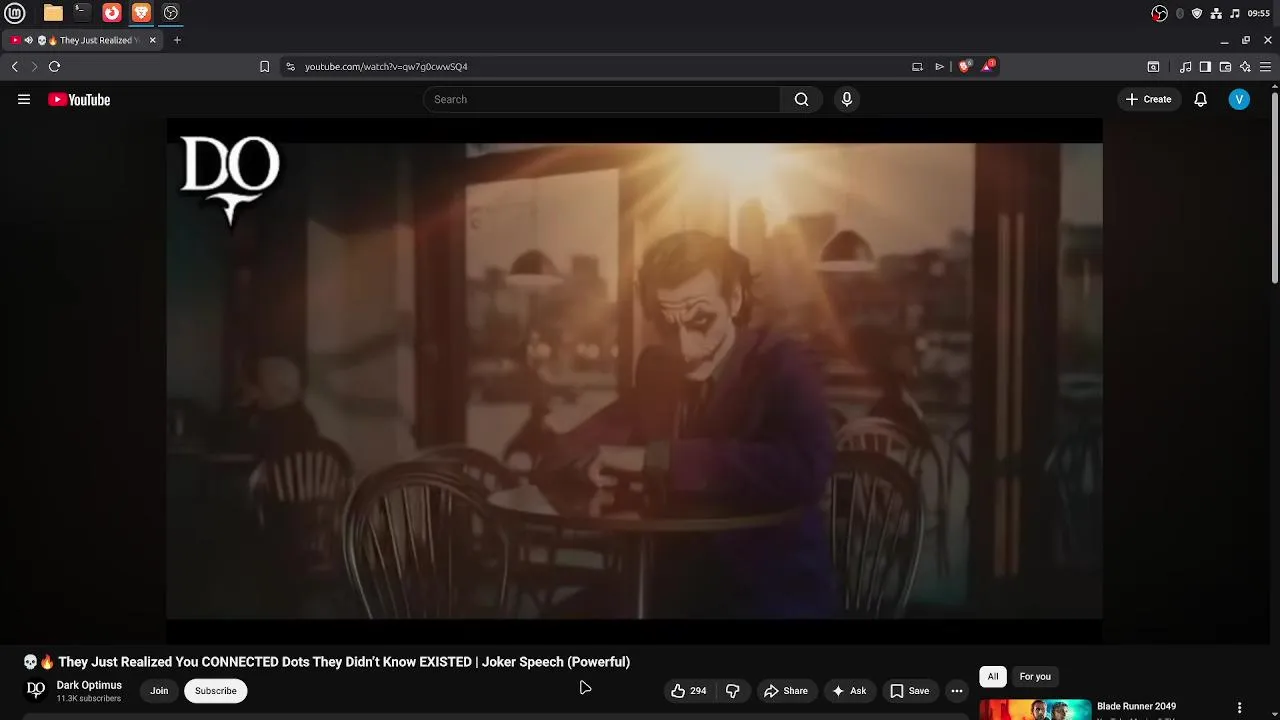Focus the address bar URL

point(386,67)
